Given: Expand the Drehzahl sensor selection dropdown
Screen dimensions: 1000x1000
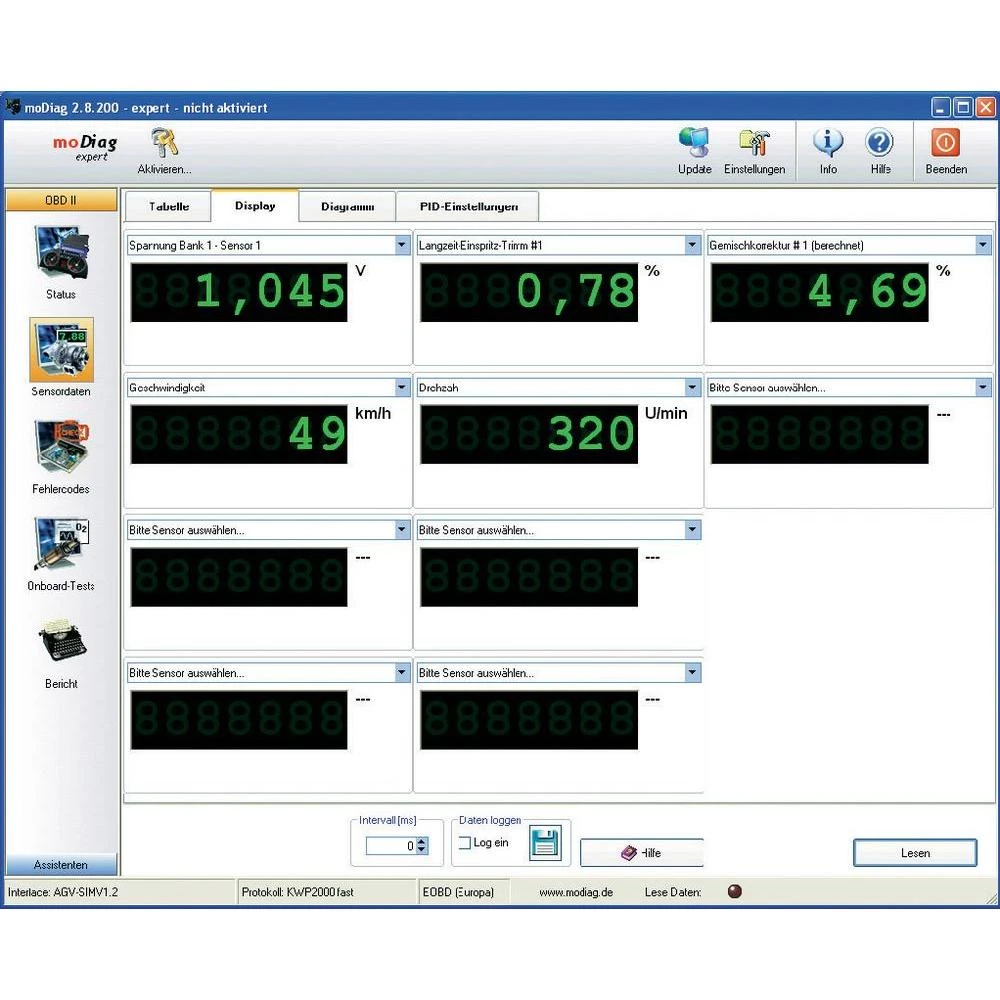Looking at the screenshot, I should (694, 387).
